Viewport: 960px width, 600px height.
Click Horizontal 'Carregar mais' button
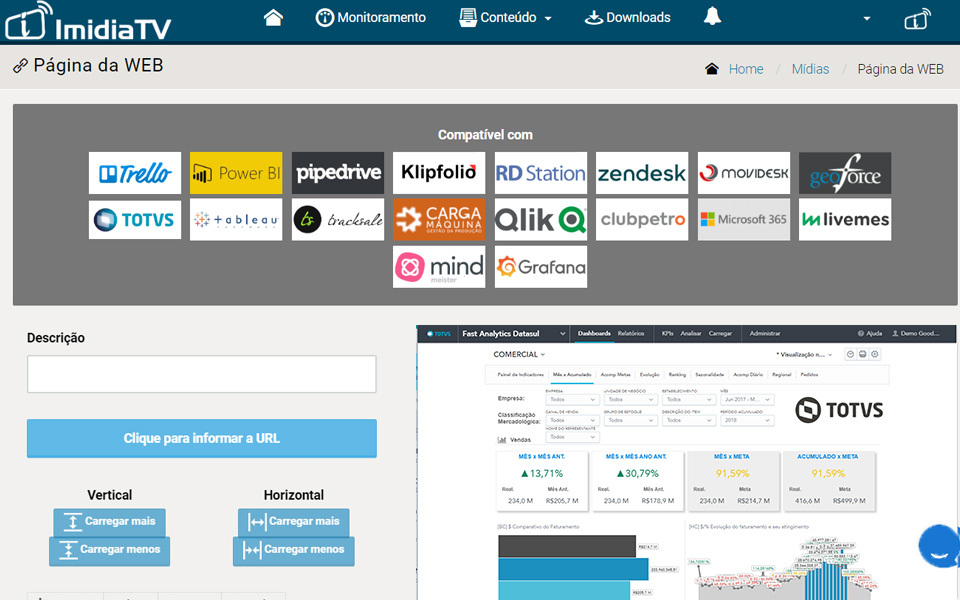tap(294, 522)
